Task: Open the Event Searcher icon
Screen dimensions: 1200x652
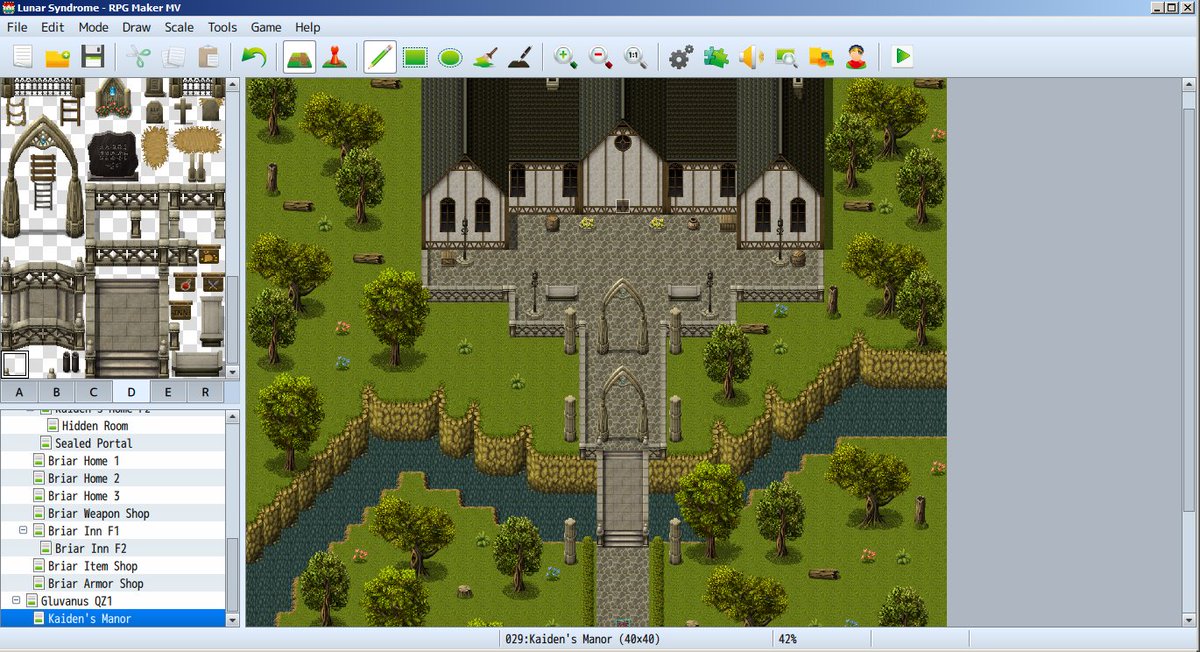Action: (x=786, y=57)
